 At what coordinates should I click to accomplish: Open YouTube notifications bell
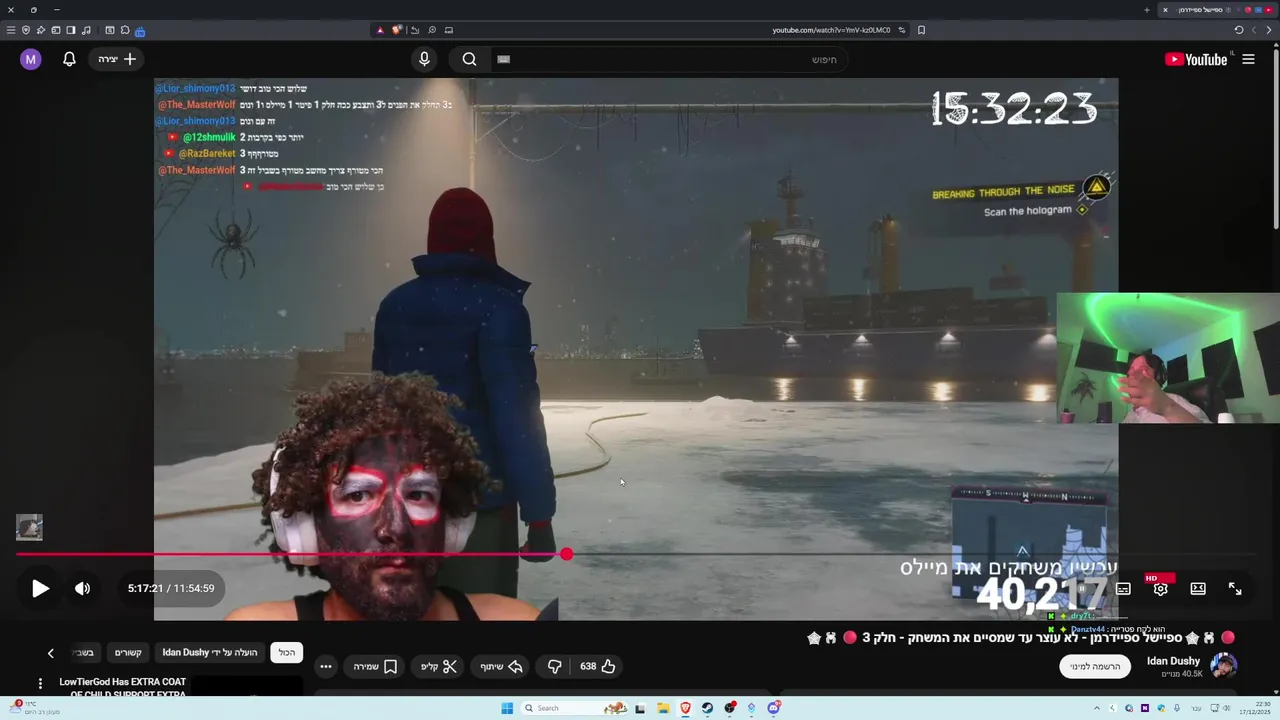(x=69, y=59)
